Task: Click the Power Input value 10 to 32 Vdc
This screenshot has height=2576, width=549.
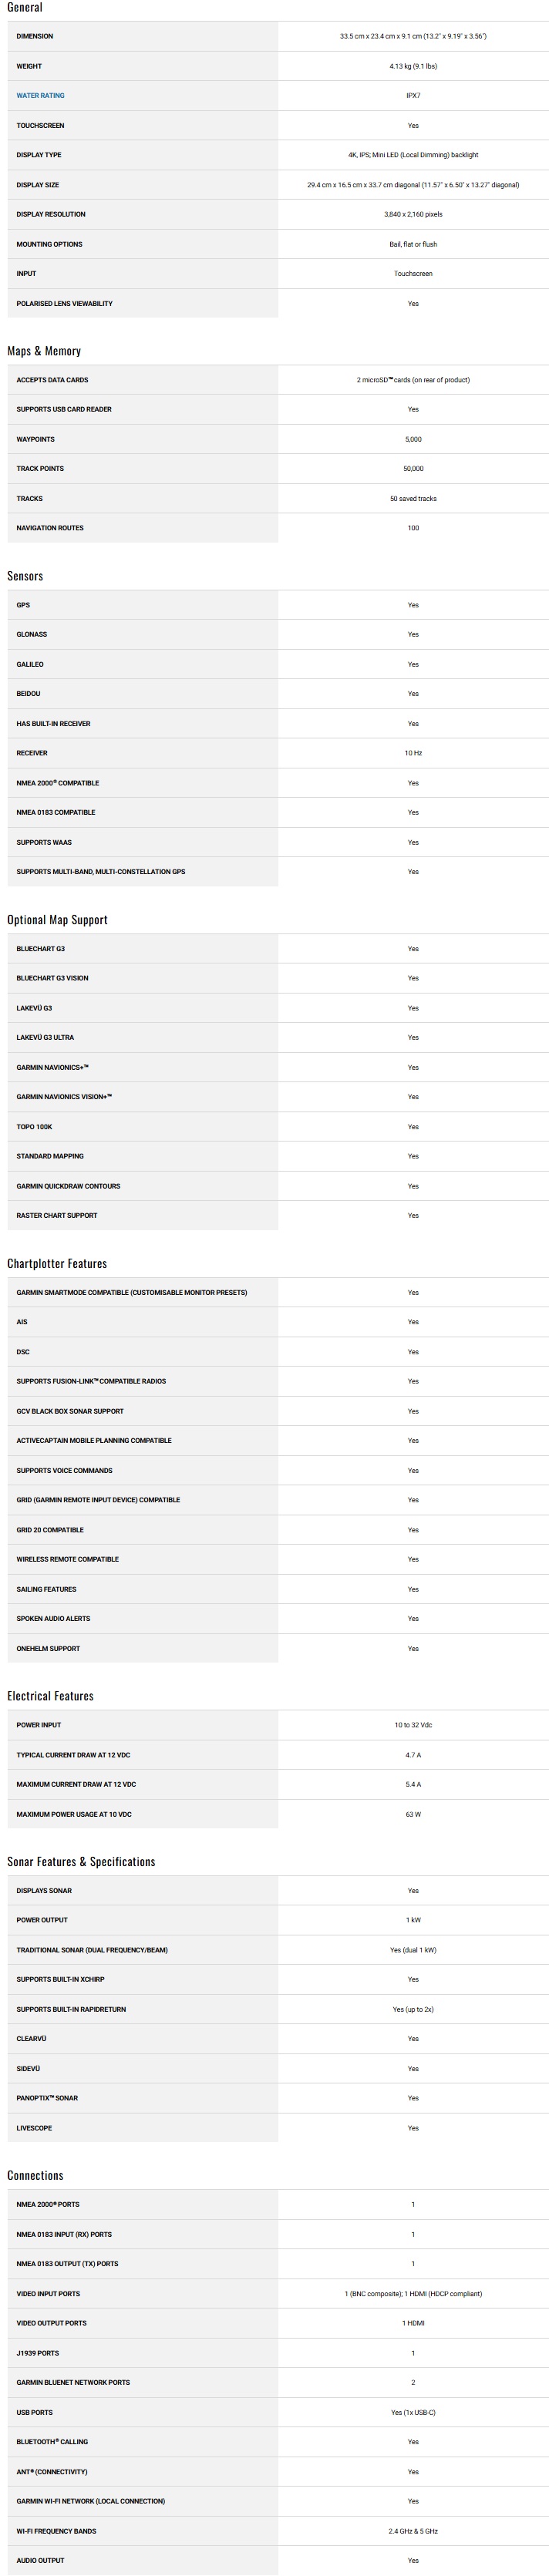Action: tap(413, 1725)
